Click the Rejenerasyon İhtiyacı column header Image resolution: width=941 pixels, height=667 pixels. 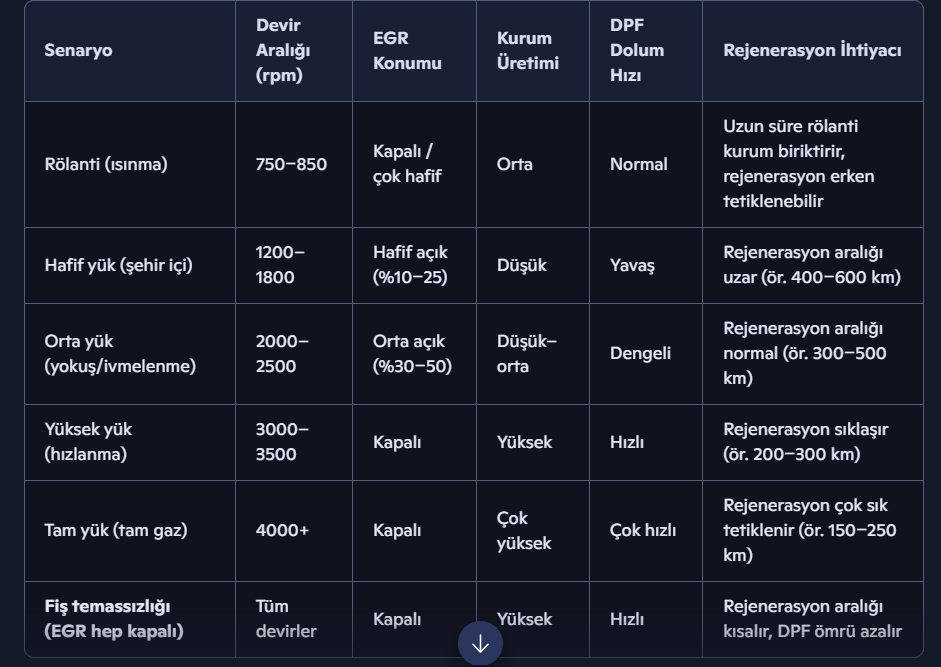point(812,50)
